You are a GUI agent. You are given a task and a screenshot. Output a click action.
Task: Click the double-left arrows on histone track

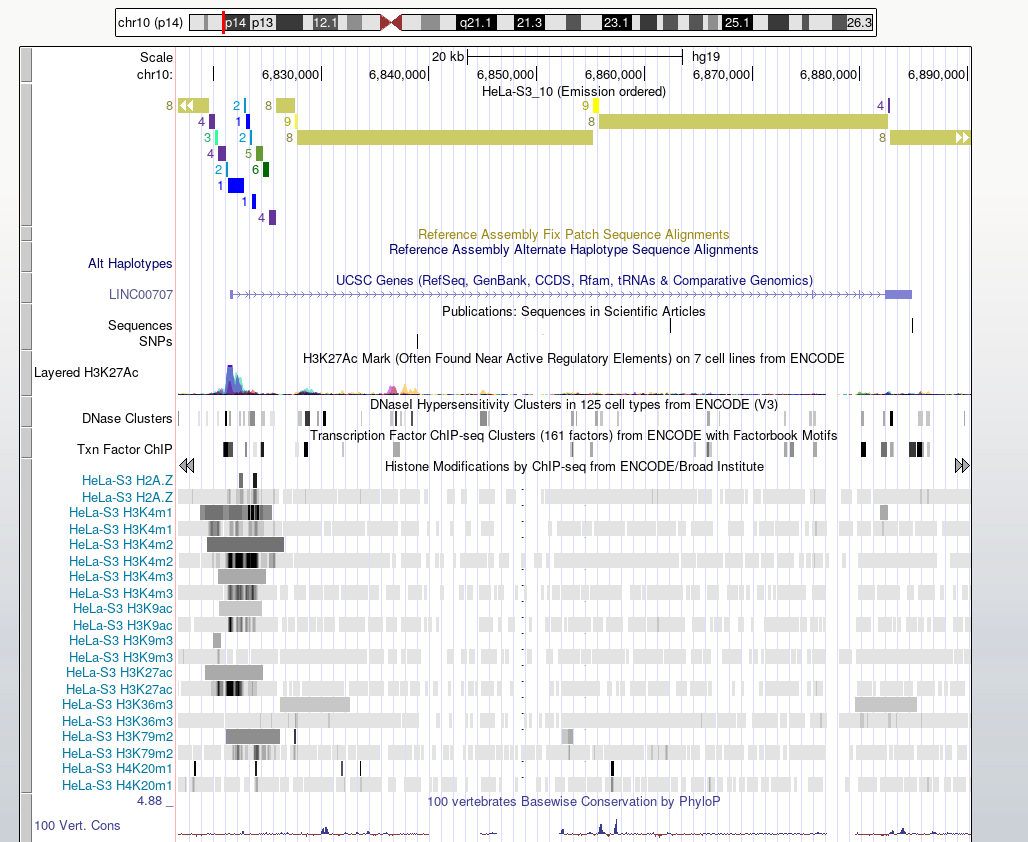(187, 466)
